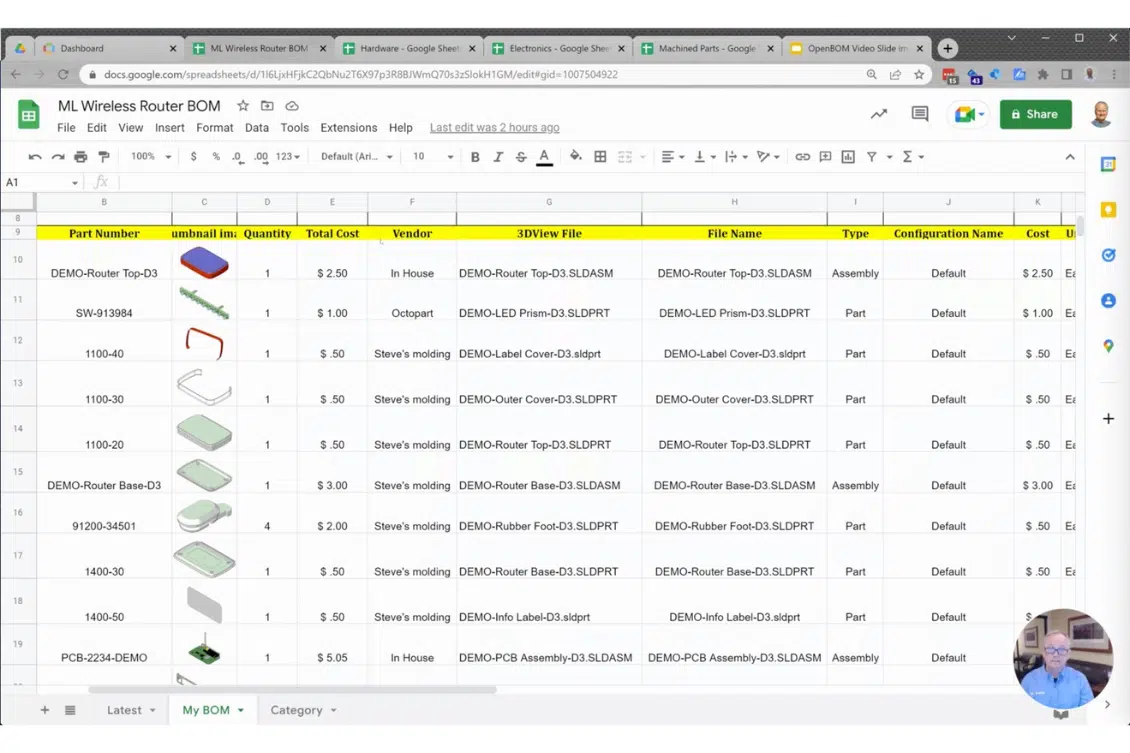This screenshot has height=753, width=1130.
Task: Reload the page
Action: pos(63,74)
